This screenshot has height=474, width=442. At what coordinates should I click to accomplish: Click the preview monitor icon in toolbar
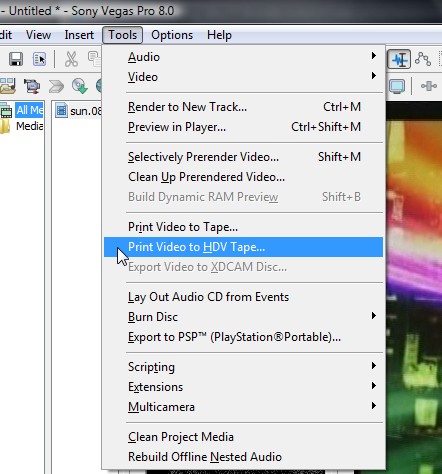[x=397, y=86]
